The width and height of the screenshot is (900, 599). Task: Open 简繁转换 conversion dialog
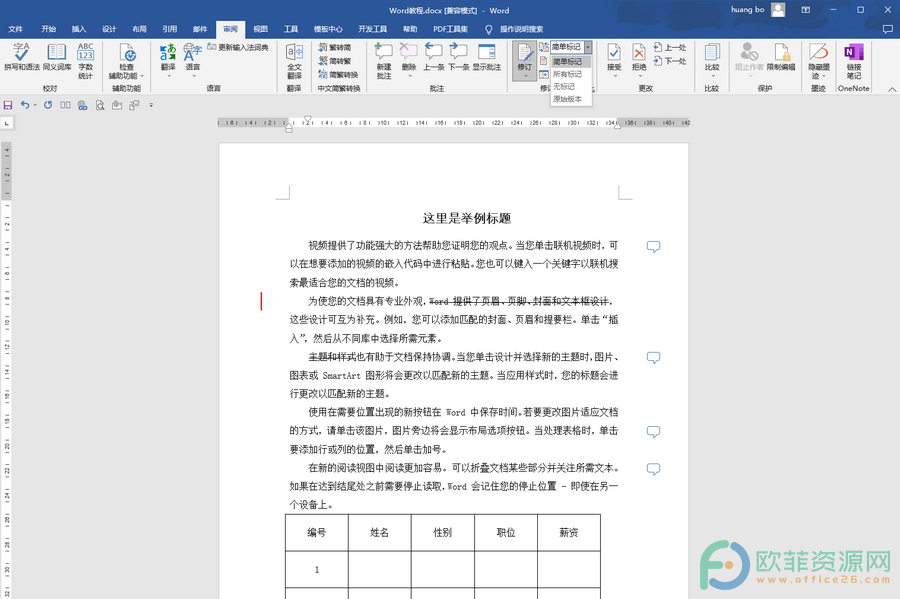(x=339, y=75)
